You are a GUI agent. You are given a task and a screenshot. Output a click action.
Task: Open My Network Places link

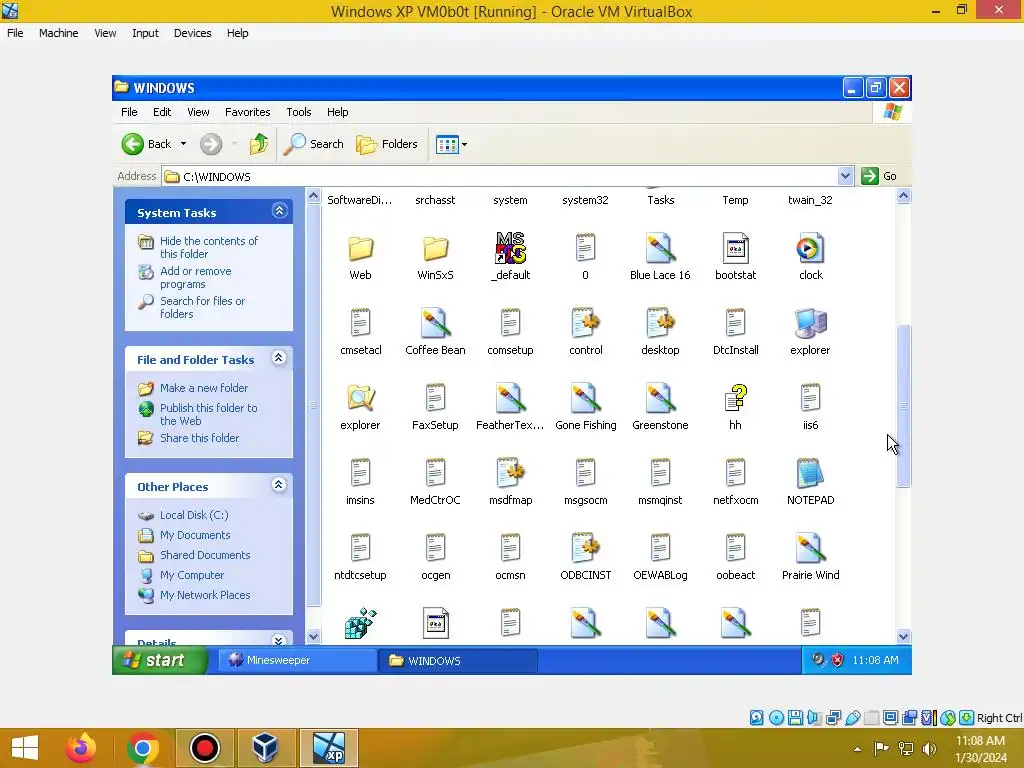tap(204, 595)
